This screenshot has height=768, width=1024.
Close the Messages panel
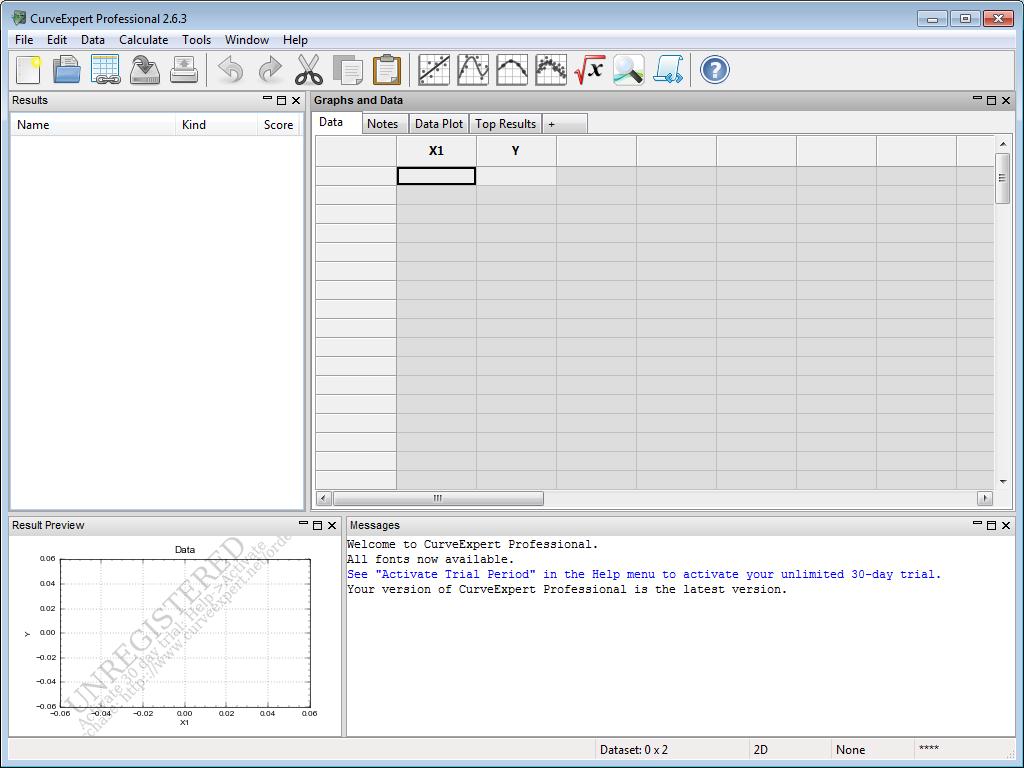(1006, 526)
